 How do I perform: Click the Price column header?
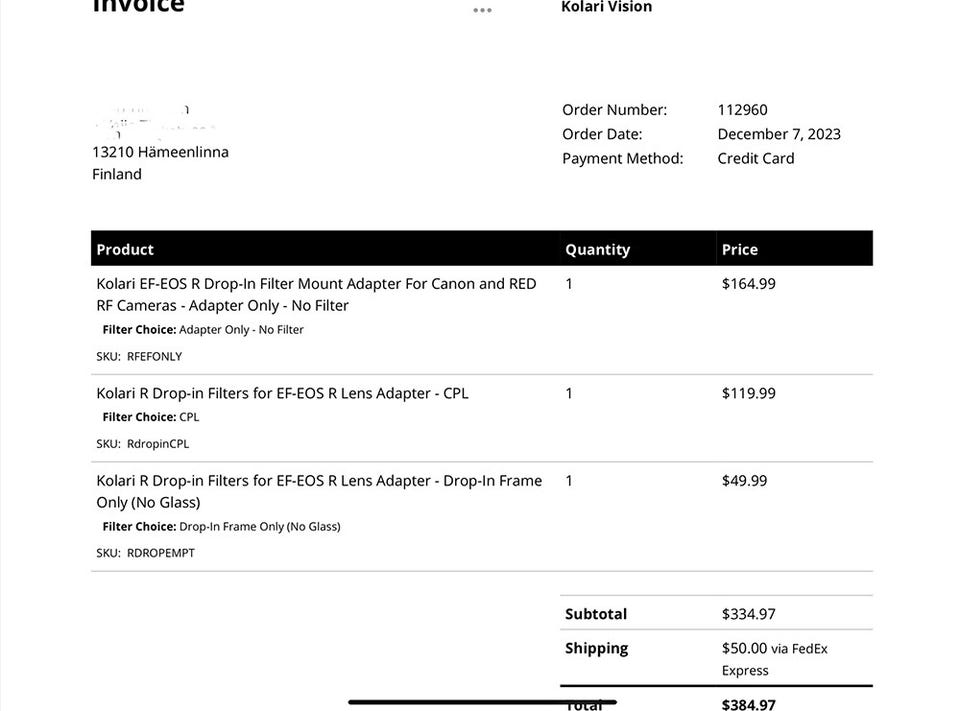click(x=739, y=249)
